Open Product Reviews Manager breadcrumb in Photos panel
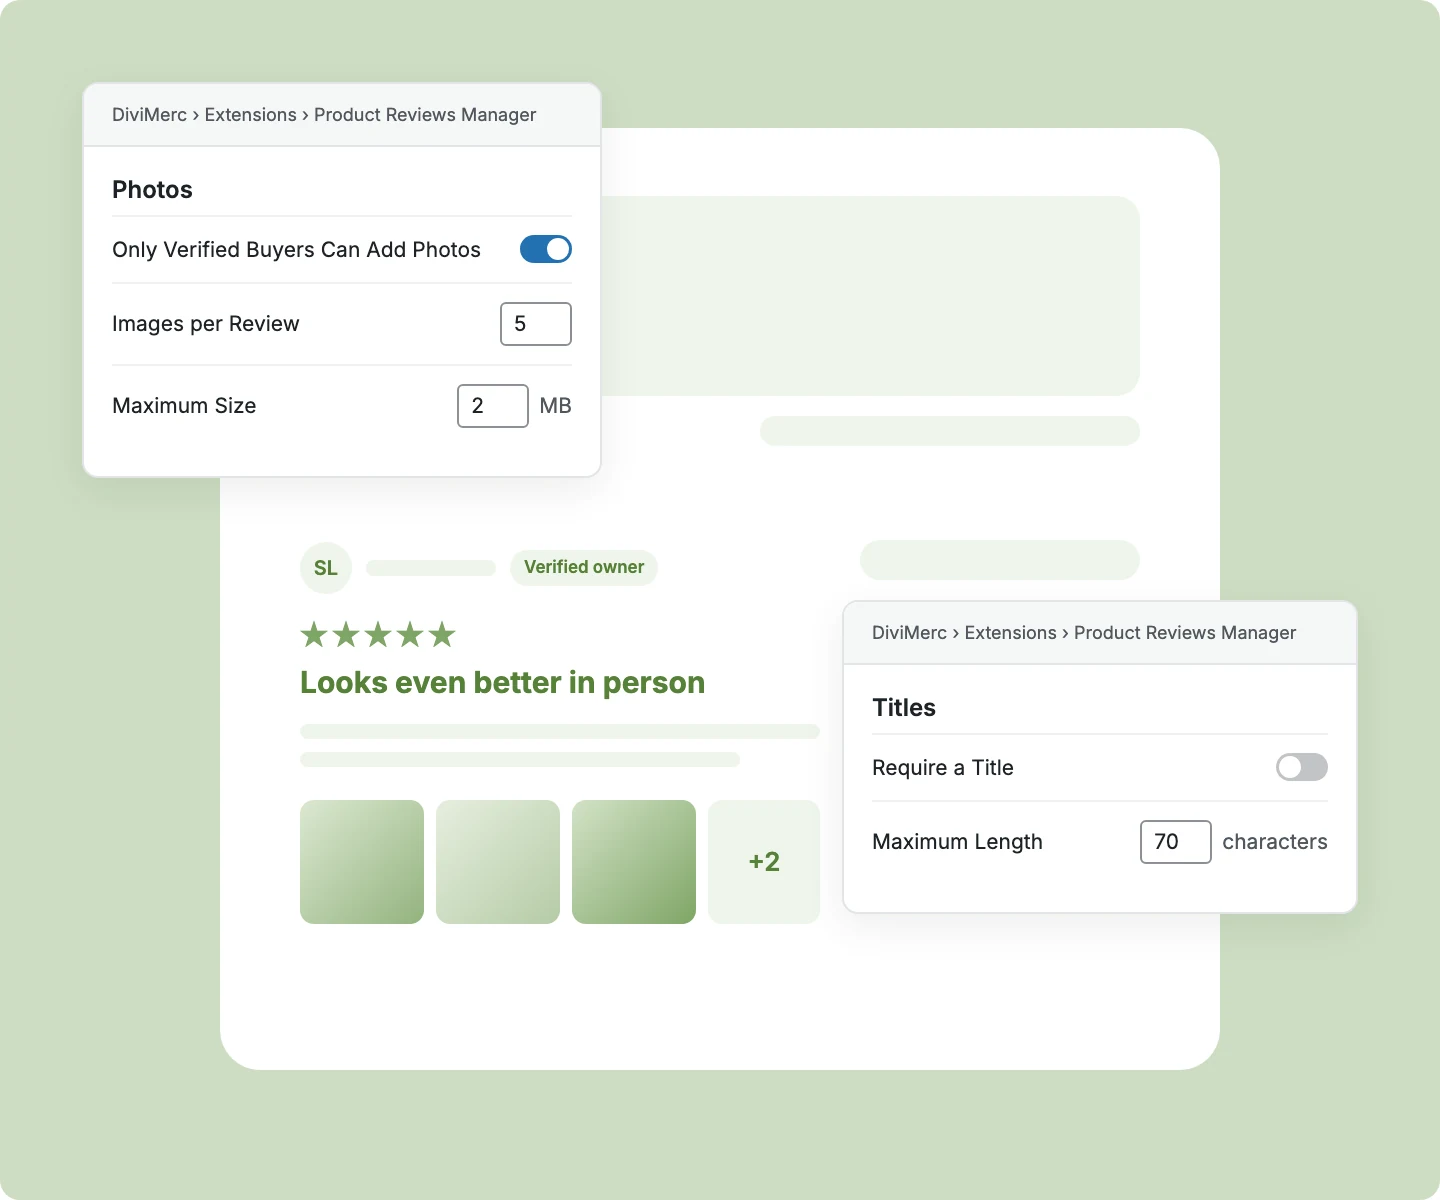Screen dimensions: 1440x1200 tap(425, 115)
